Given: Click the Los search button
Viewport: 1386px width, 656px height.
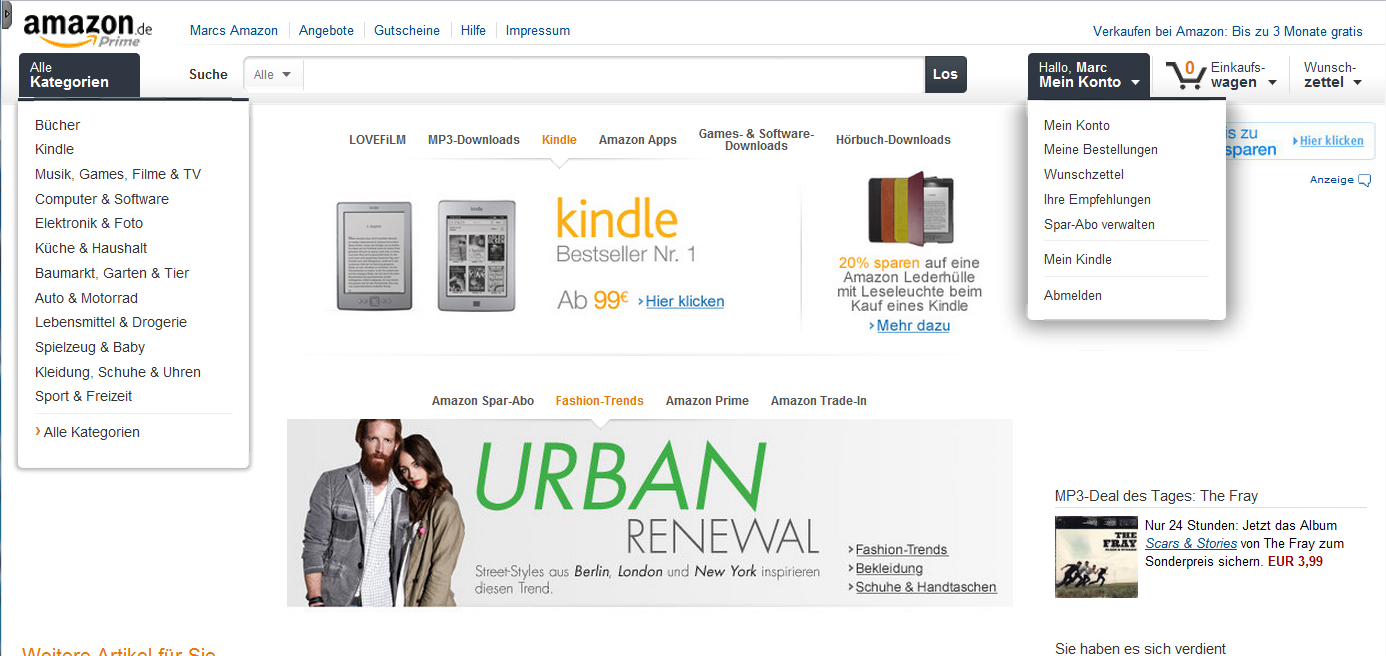Looking at the screenshot, I should 945,75.
